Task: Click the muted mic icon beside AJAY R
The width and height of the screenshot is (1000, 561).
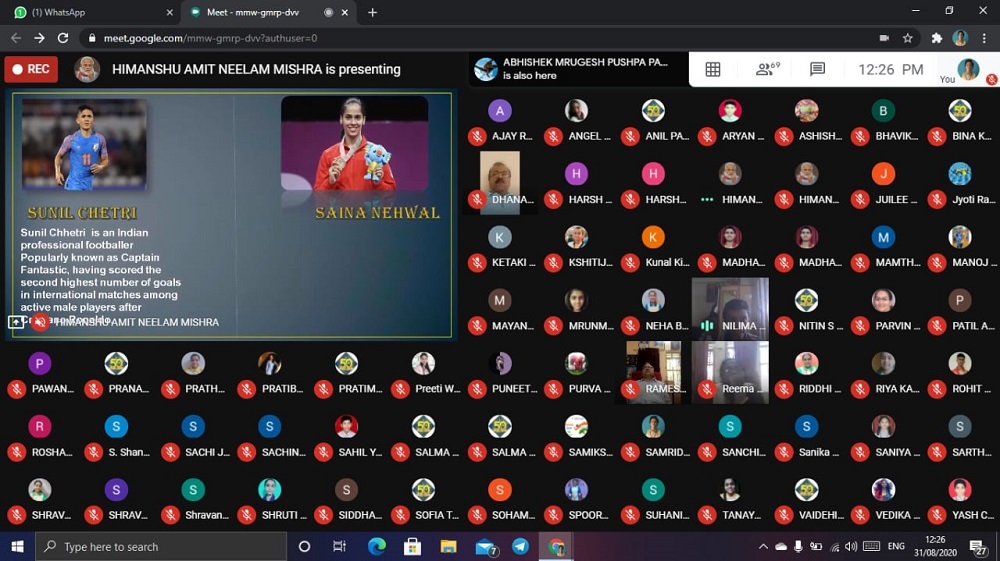Action: pos(477,136)
